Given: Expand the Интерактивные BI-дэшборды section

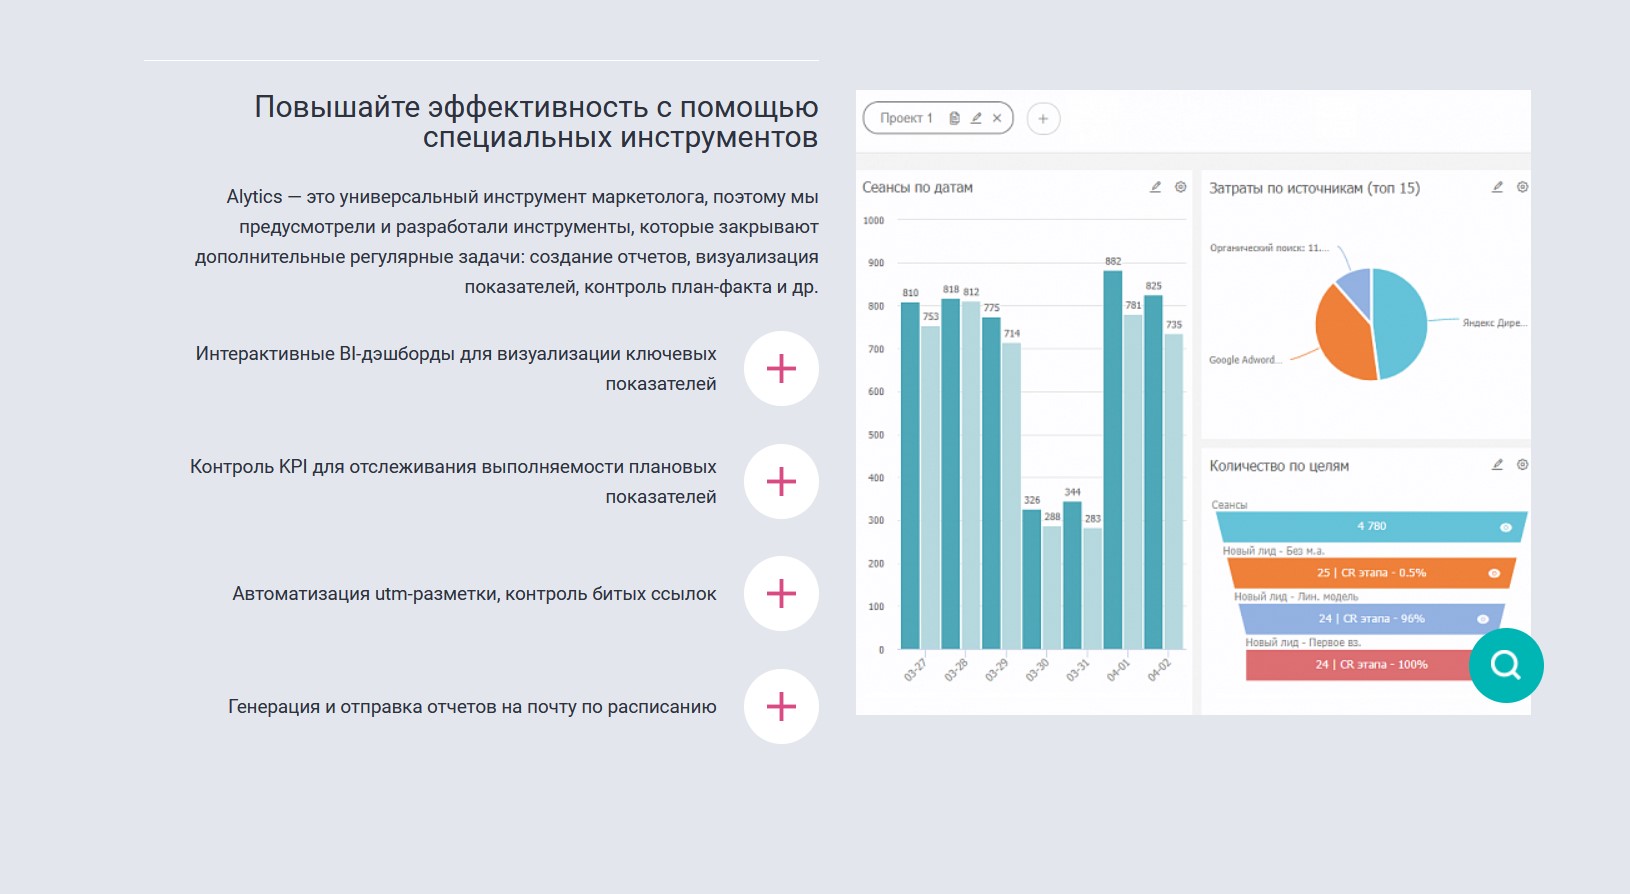Looking at the screenshot, I should pyautogui.click(x=781, y=369).
